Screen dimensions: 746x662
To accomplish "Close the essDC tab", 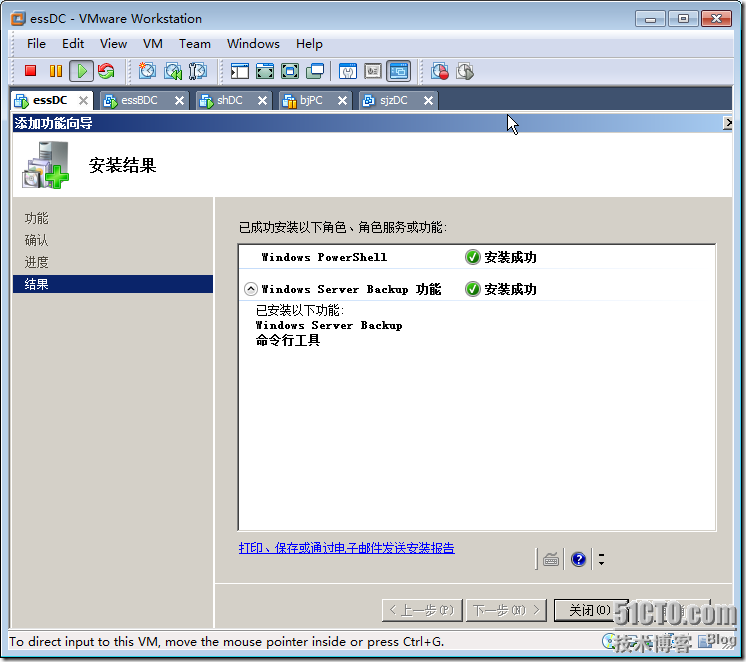I will 83,100.
